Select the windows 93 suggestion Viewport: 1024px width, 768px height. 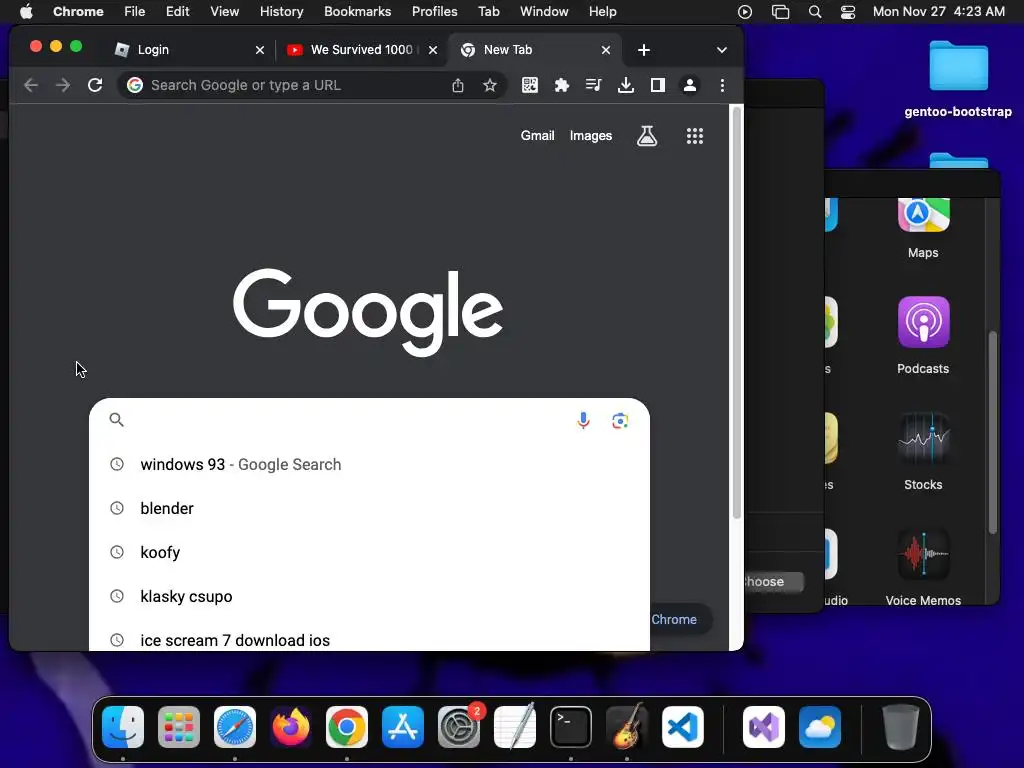pos(369,464)
